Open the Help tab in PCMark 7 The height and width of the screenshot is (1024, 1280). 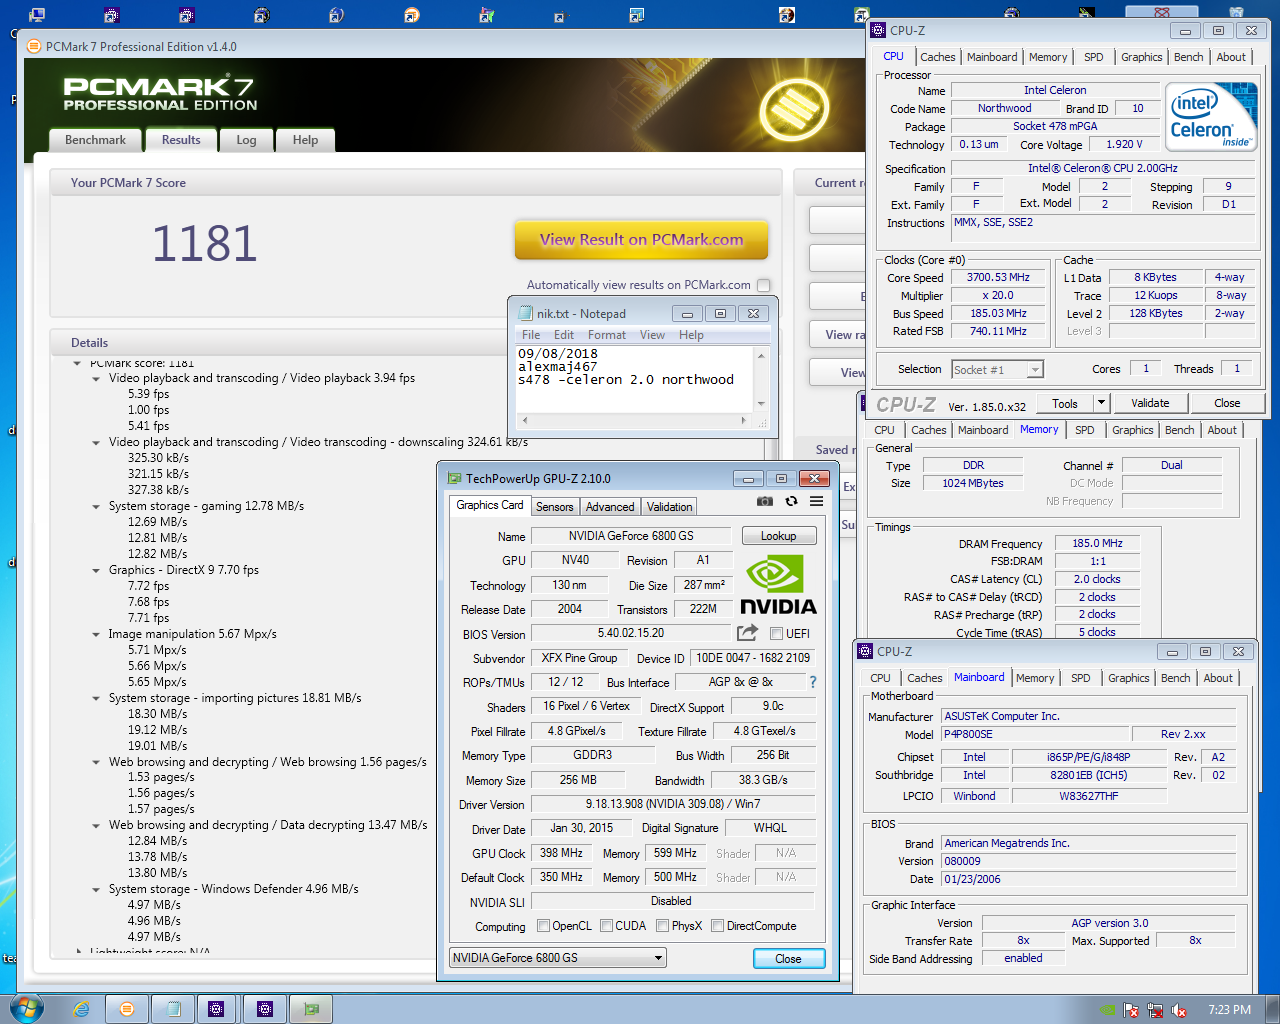pyautogui.click(x=305, y=140)
